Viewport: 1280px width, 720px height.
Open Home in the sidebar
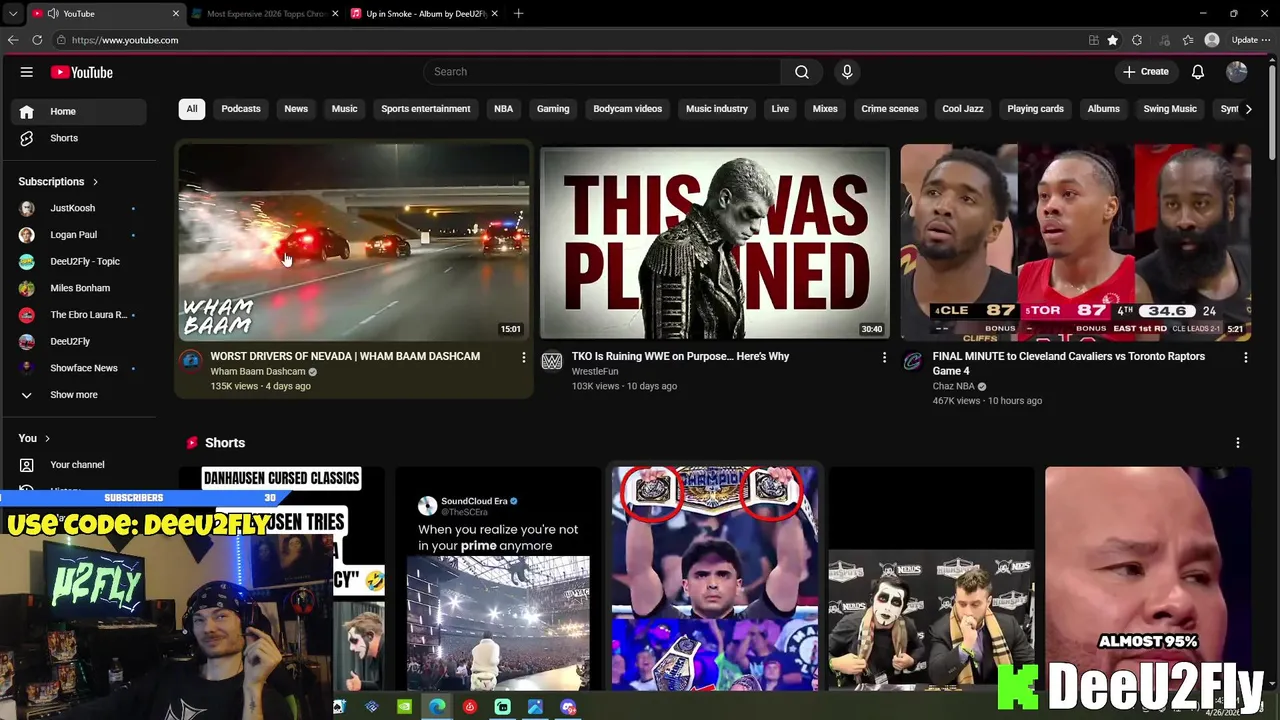point(80,112)
